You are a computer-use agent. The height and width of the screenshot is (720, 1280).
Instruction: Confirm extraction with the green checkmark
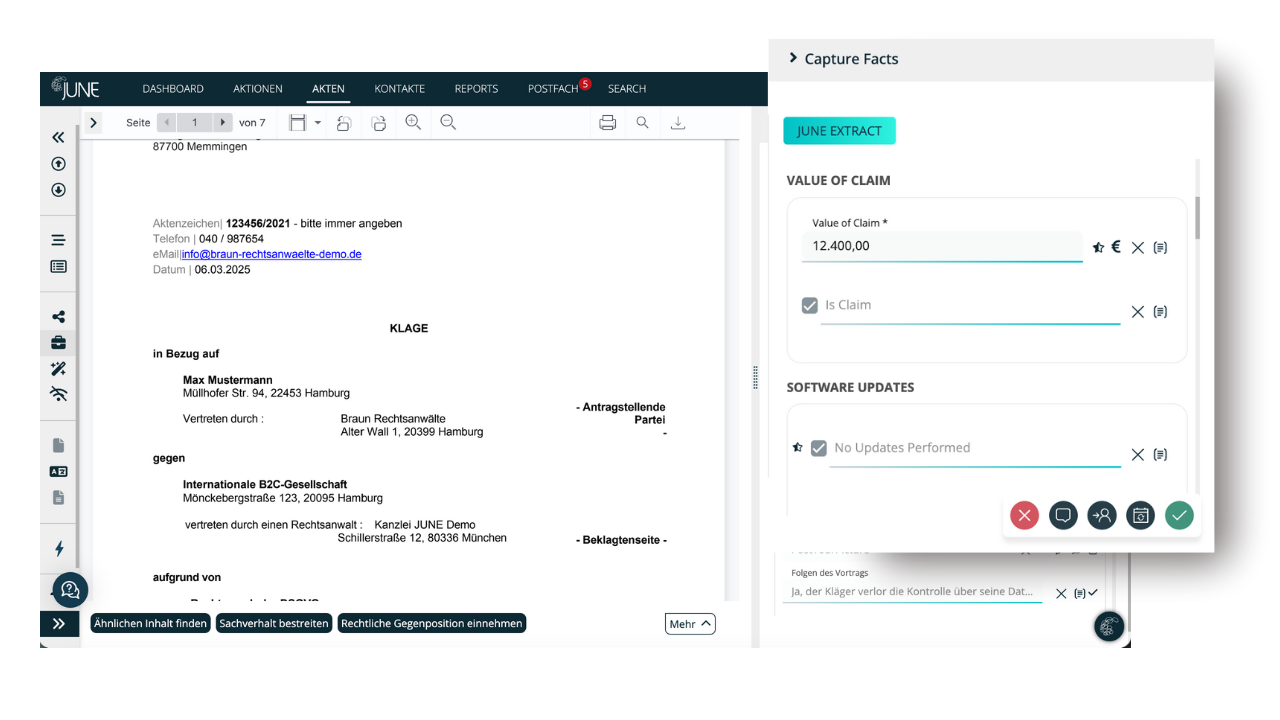[1179, 515]
